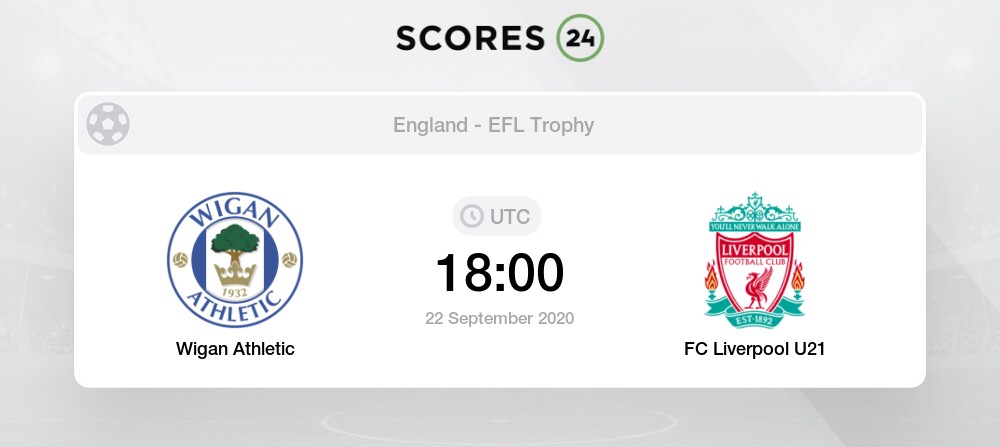Click the 18:00 kickoff time
1000x447 pixels.
(x=500, y=272)
